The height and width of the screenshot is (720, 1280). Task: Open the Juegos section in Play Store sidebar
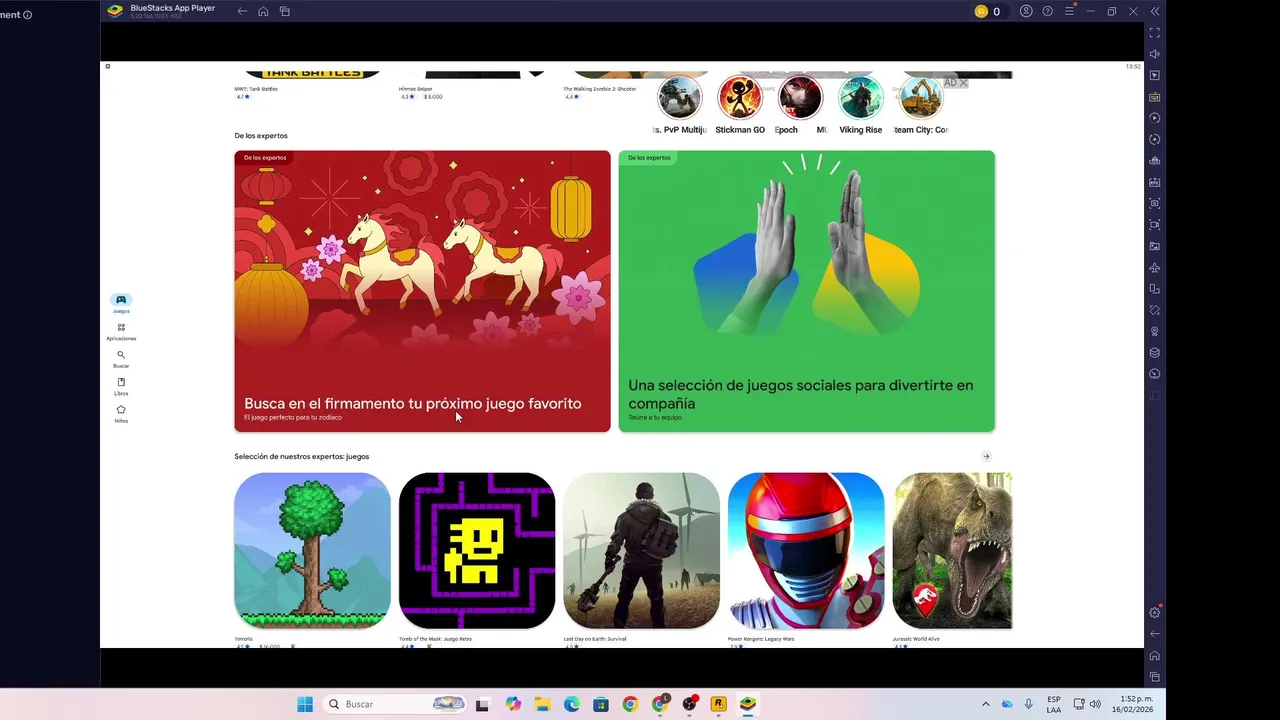121,304
